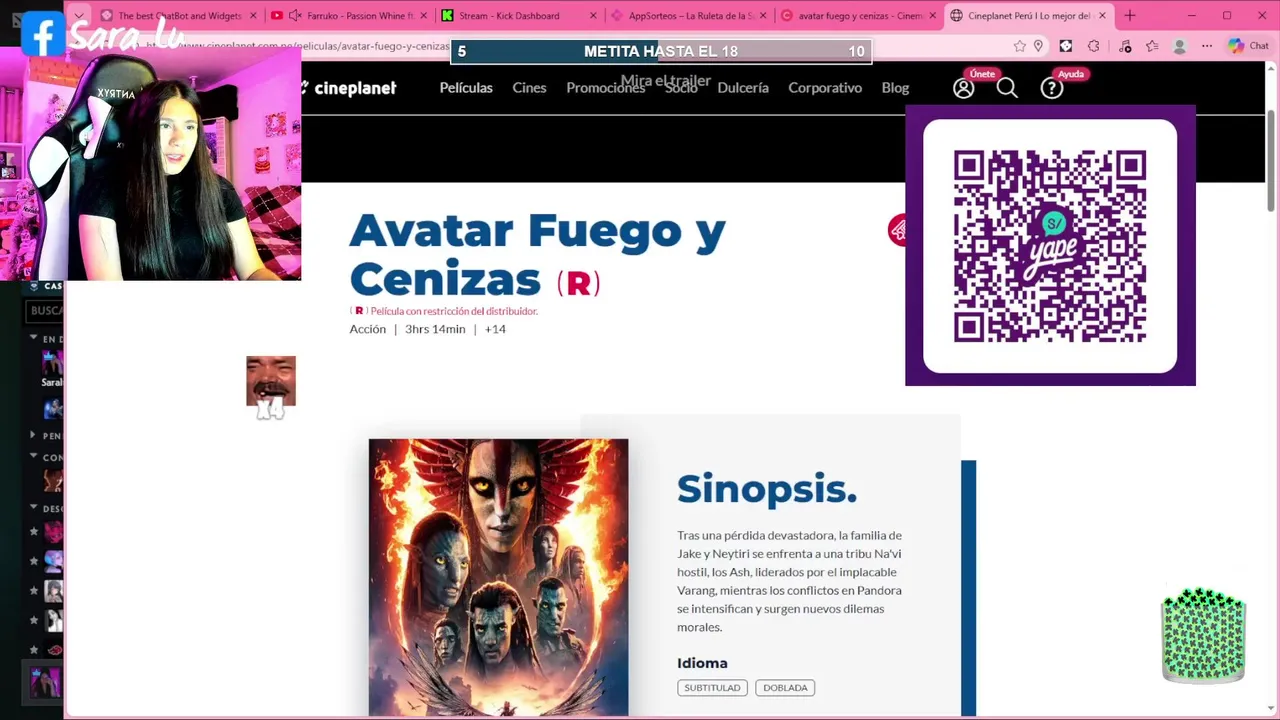The width and height of the screenshot is (1280, 720).
Task: Open the Promociones menu
Action: [606, 88]
